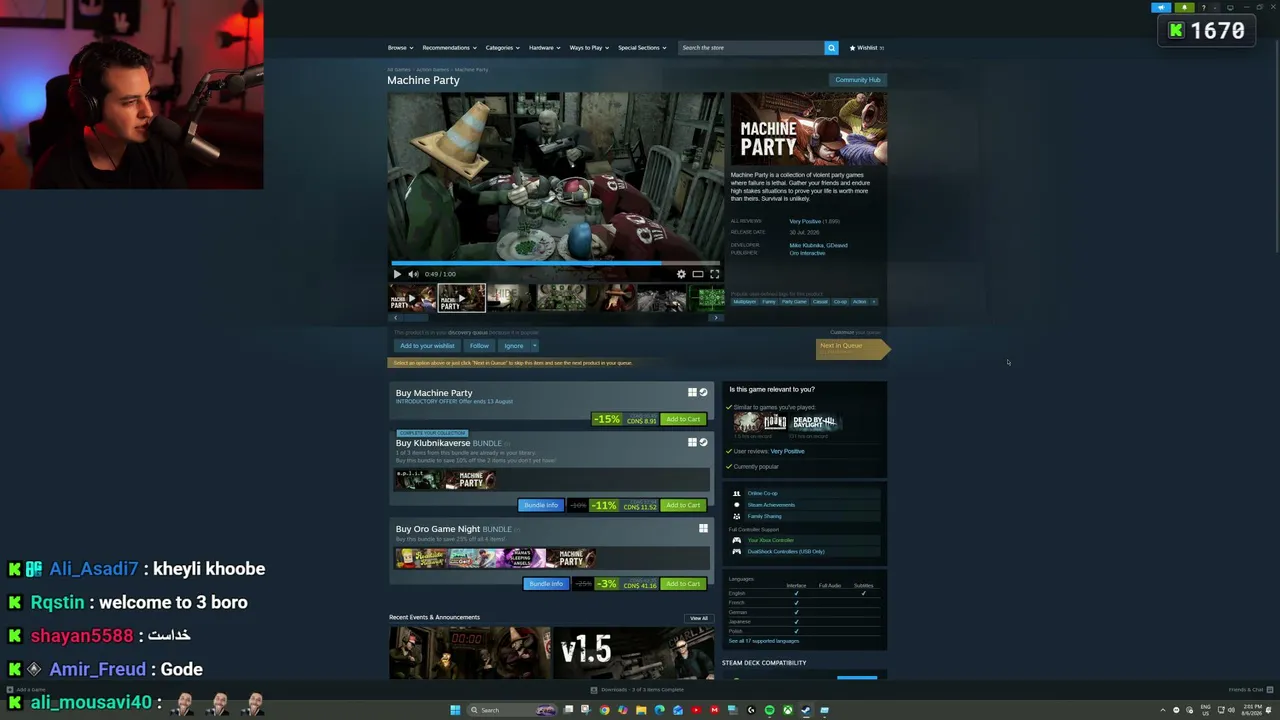The image size is (1280, 720).
Task: Open the Steam announcements megaphone icon
Action: (x=1161, y=8)
